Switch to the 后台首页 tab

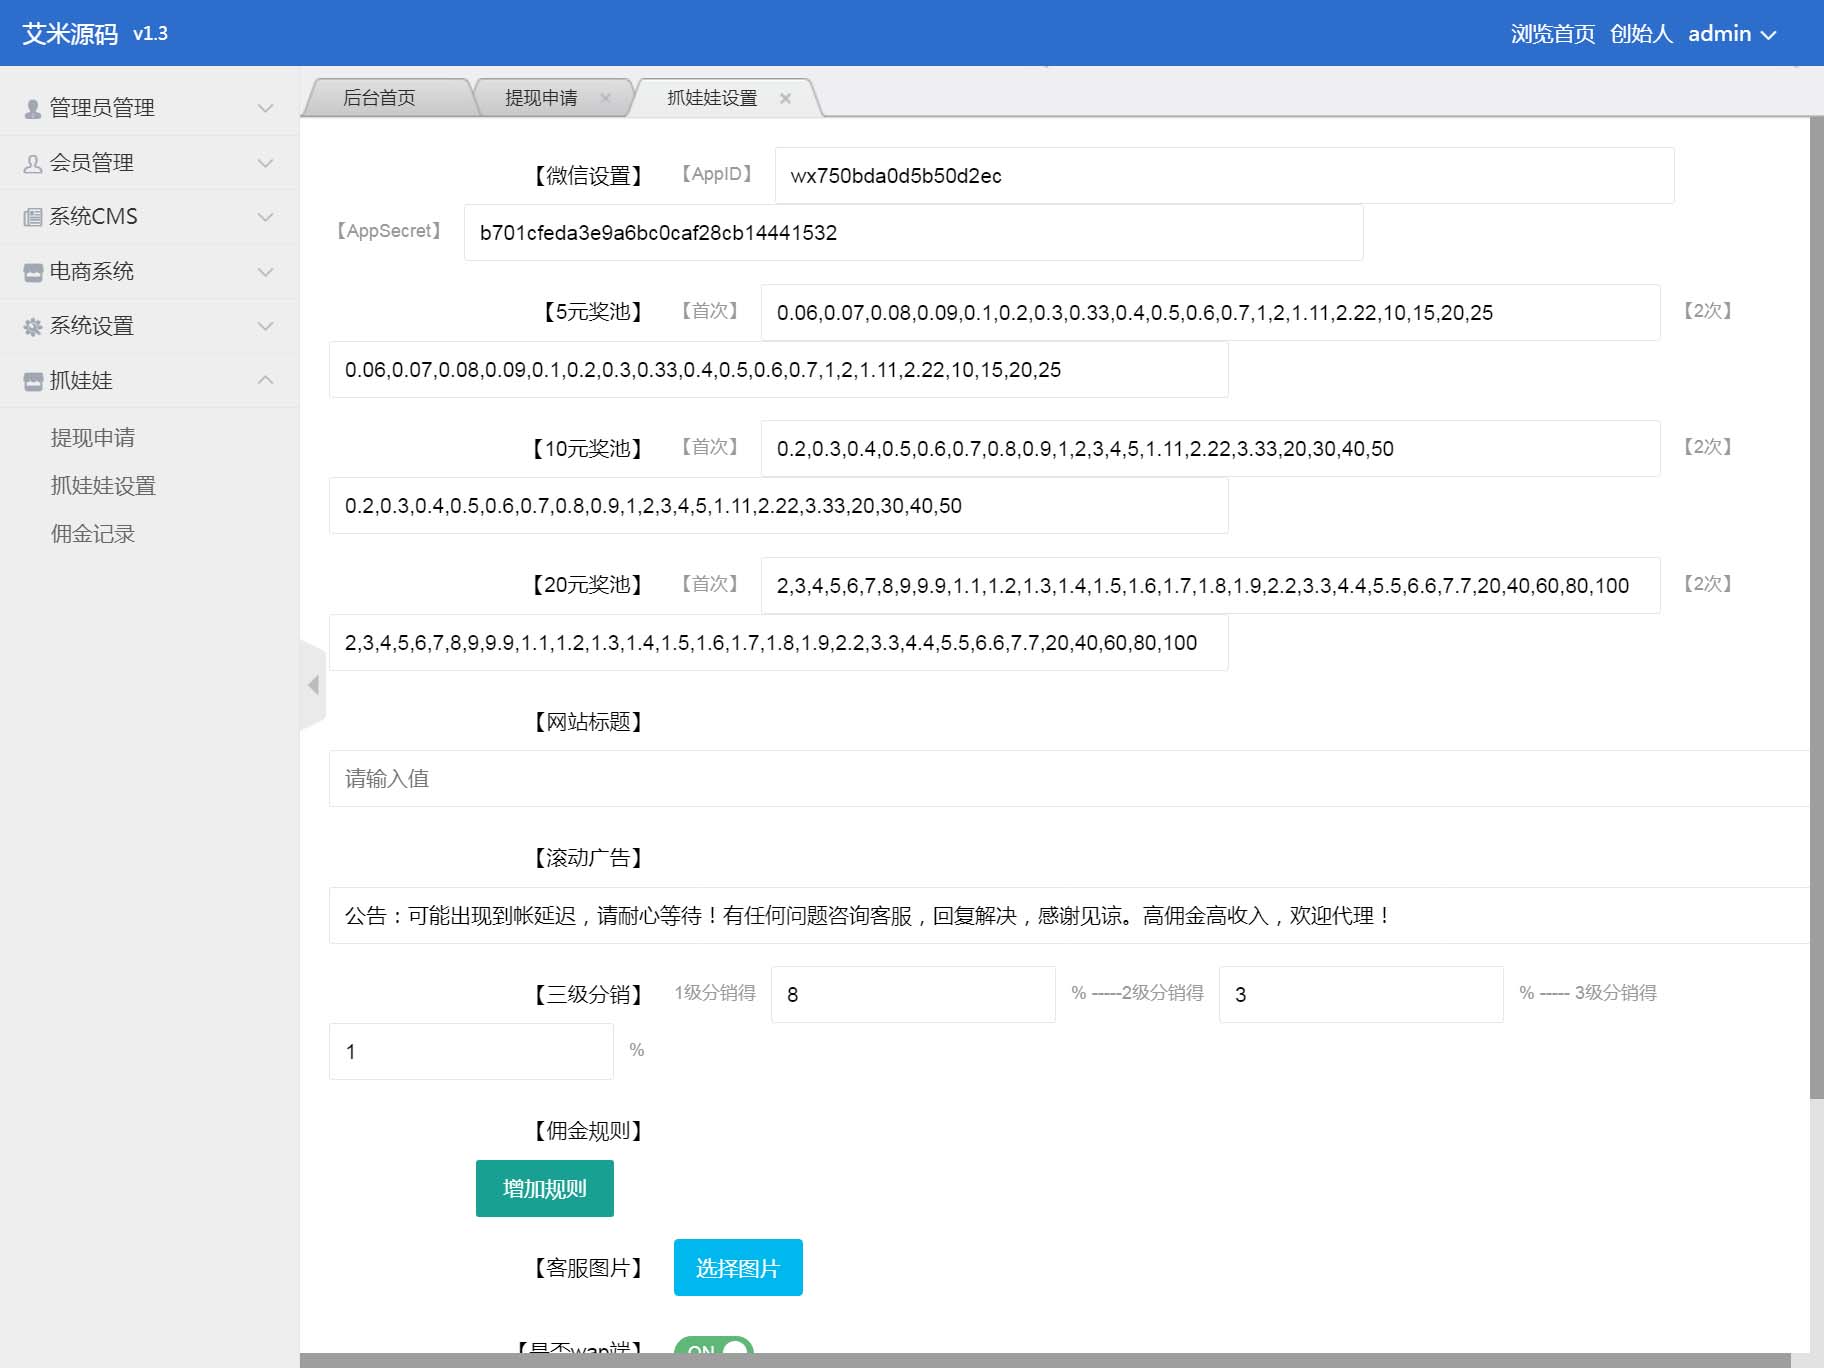point(379,98)
